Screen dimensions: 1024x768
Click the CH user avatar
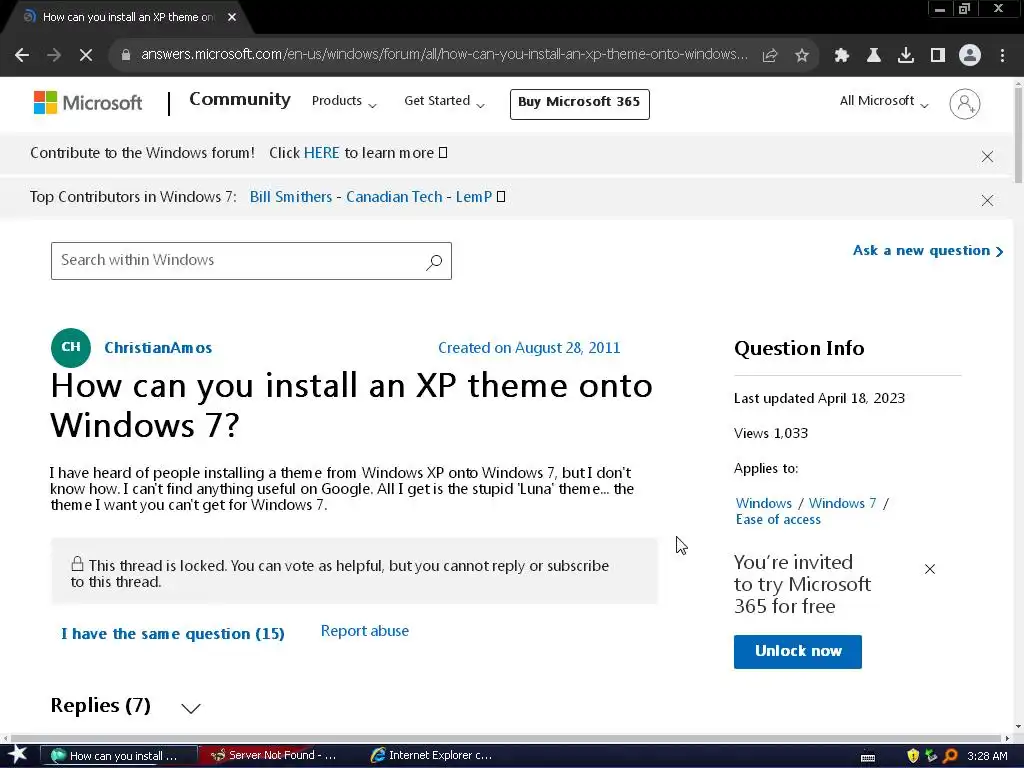click(71, 347)
